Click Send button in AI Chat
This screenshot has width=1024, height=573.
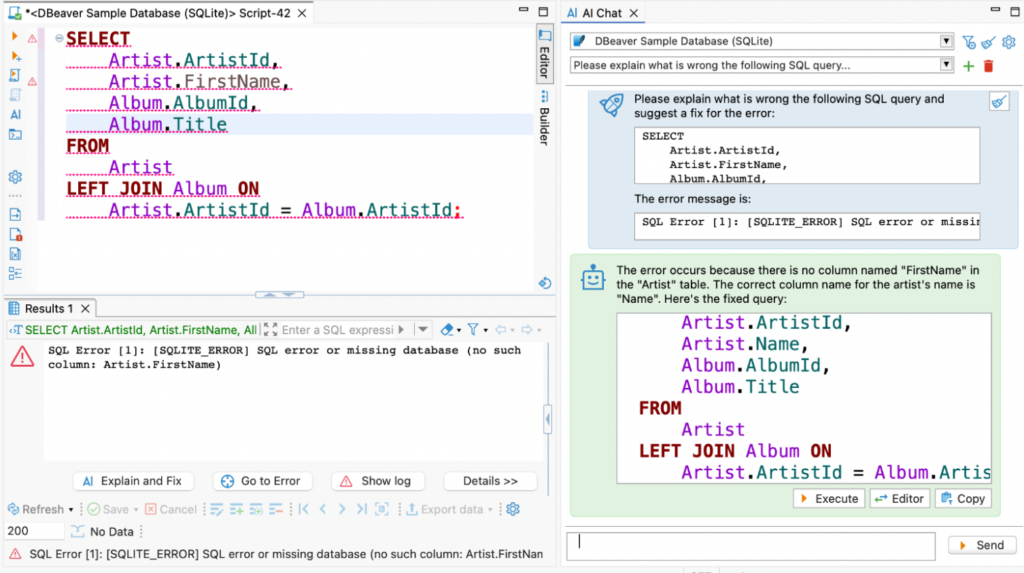click(x=982, y=545)
